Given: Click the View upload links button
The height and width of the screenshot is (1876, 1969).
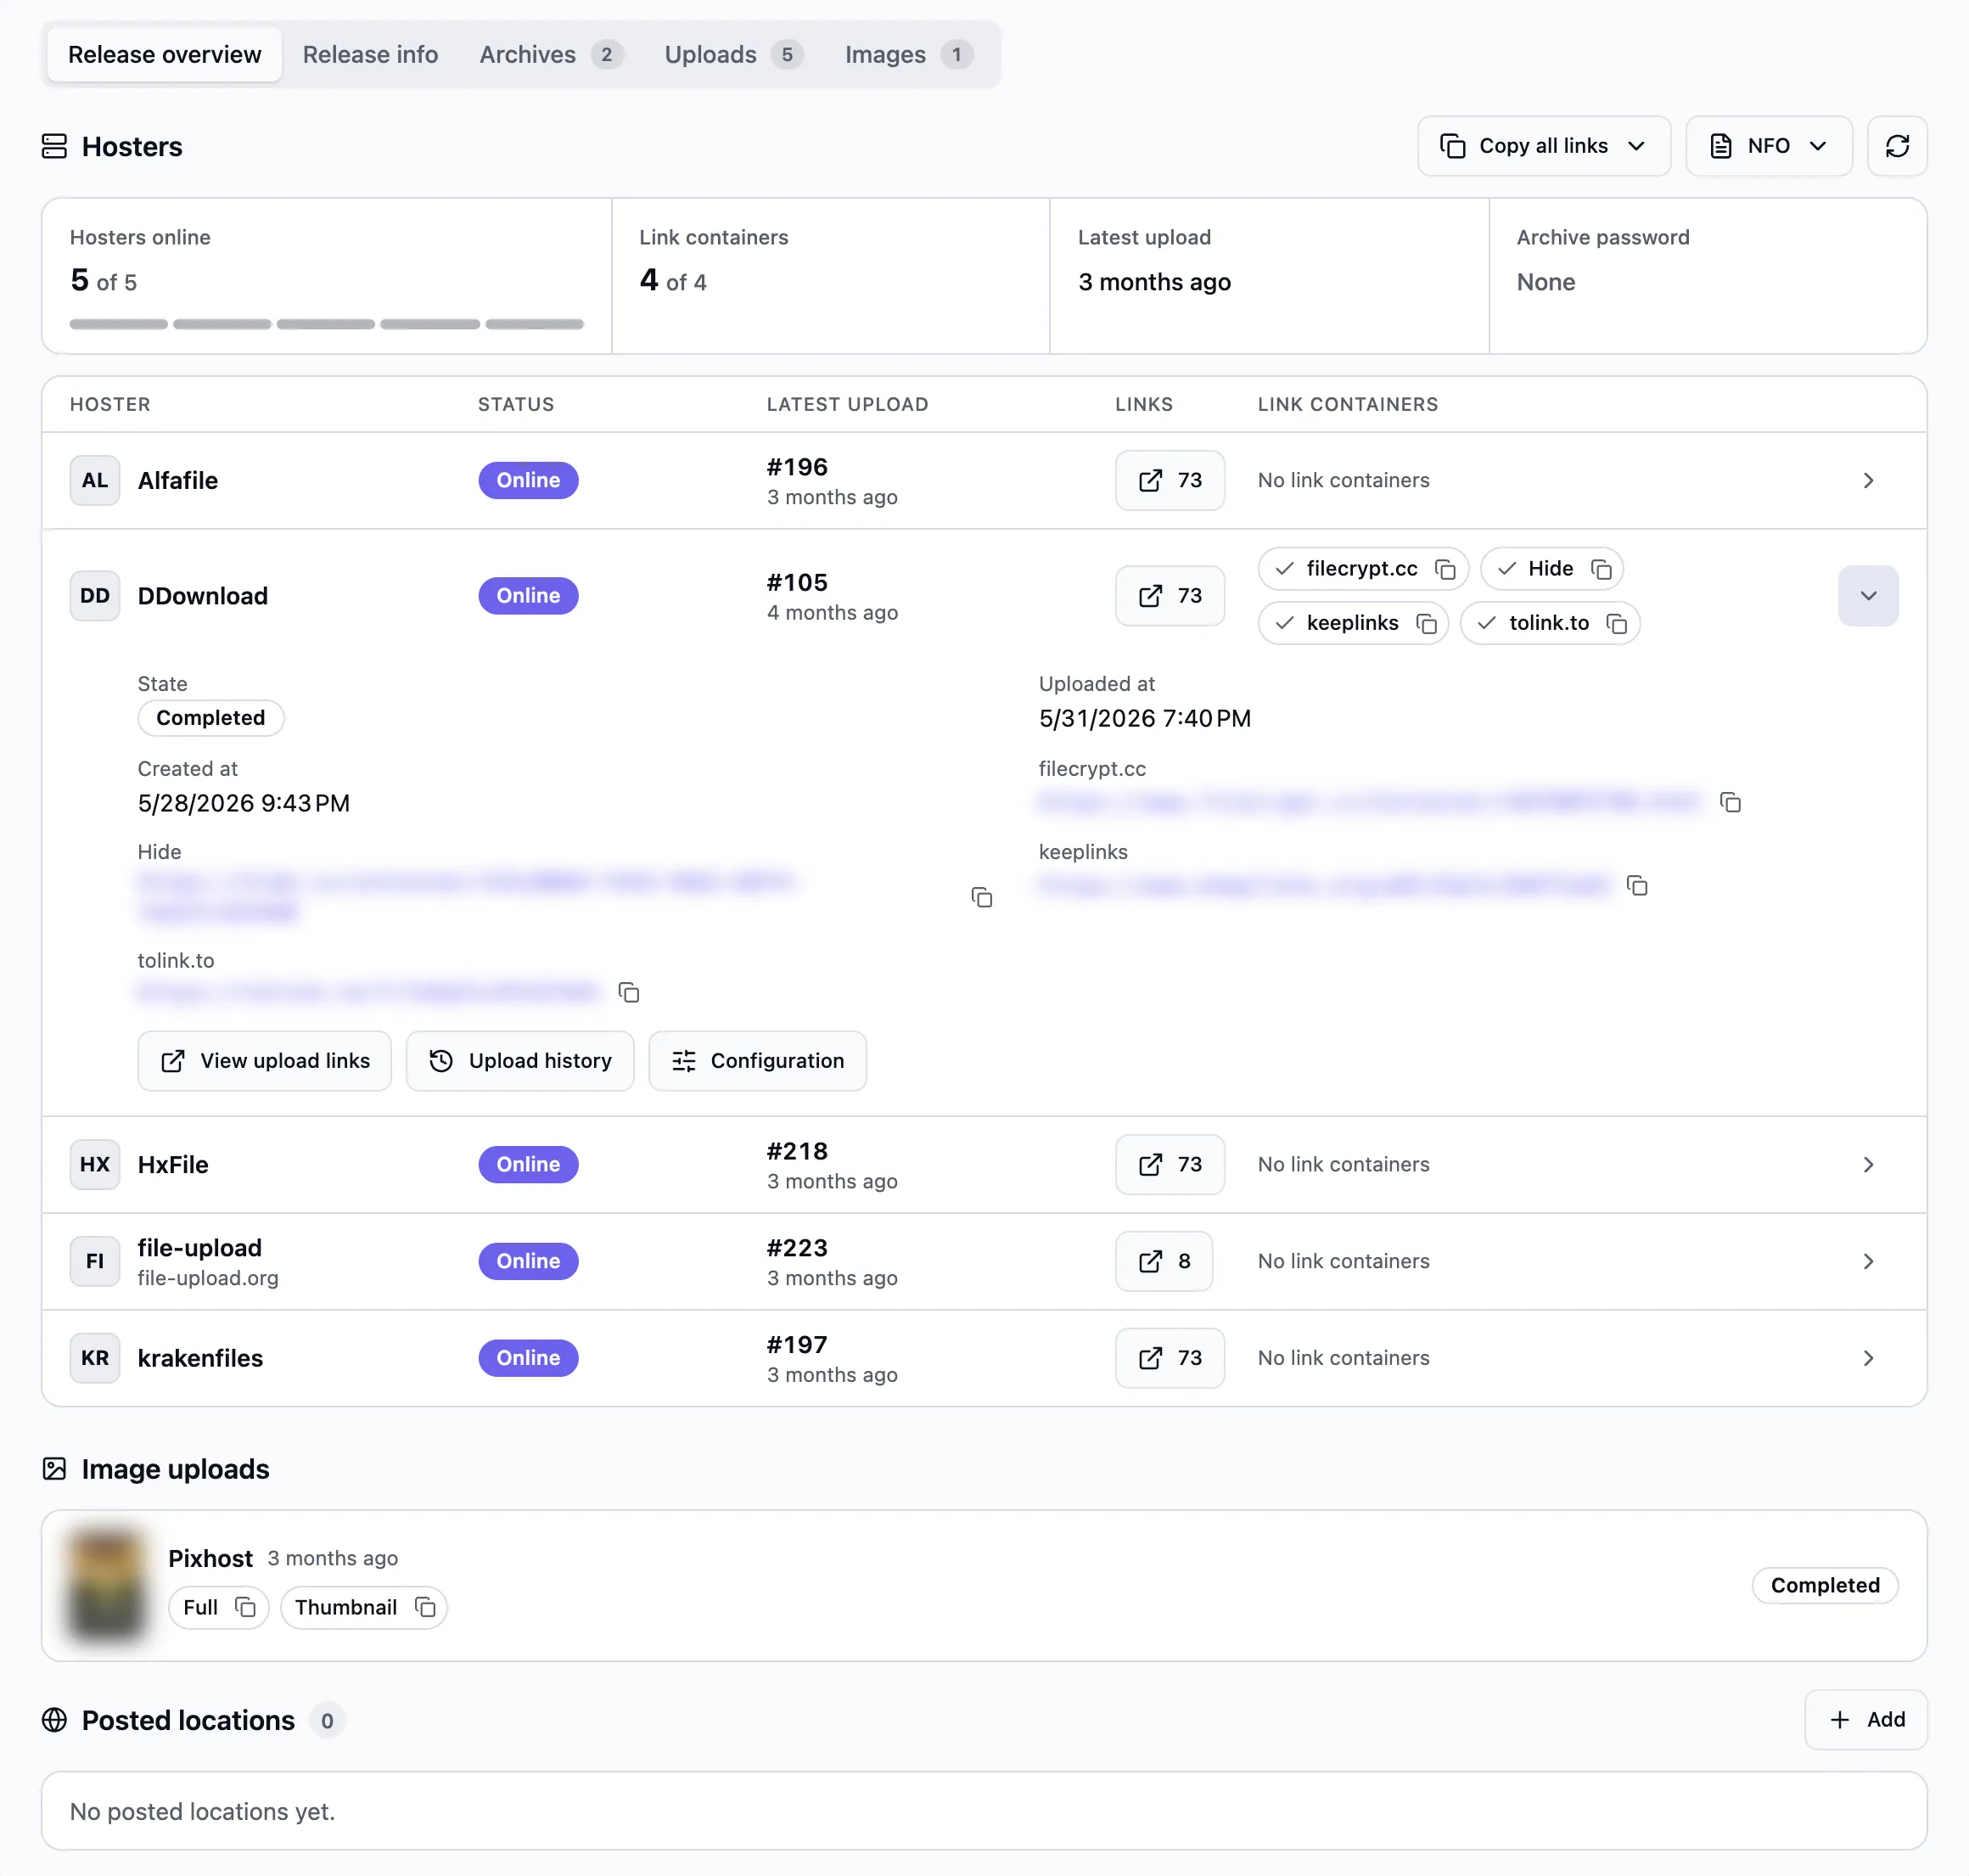Looking at the screenshot, I should [264, 1061].
